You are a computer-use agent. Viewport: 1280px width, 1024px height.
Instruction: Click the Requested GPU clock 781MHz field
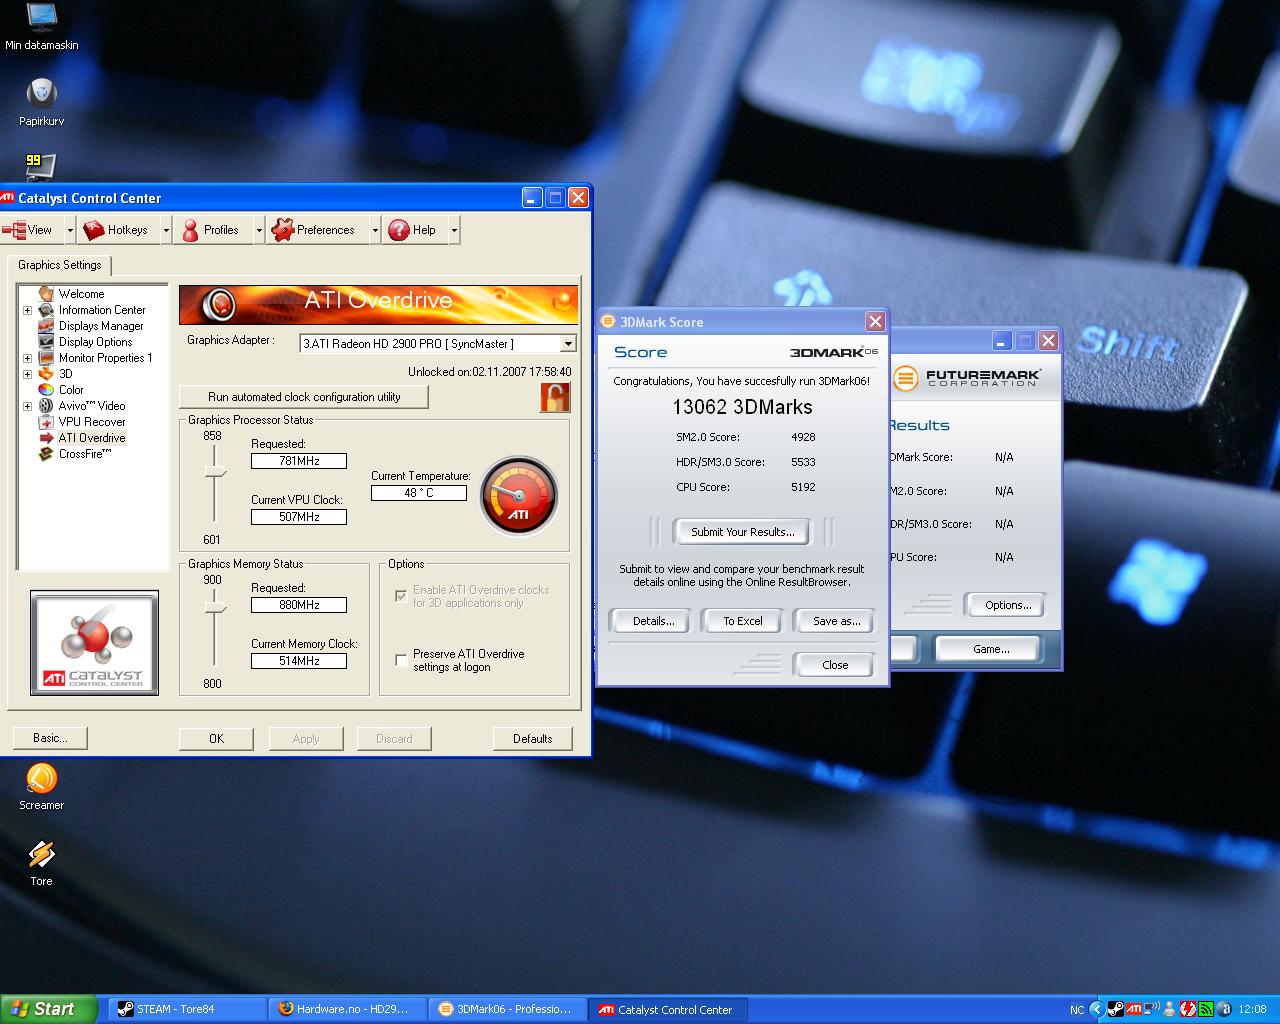[x=299, y=461]
